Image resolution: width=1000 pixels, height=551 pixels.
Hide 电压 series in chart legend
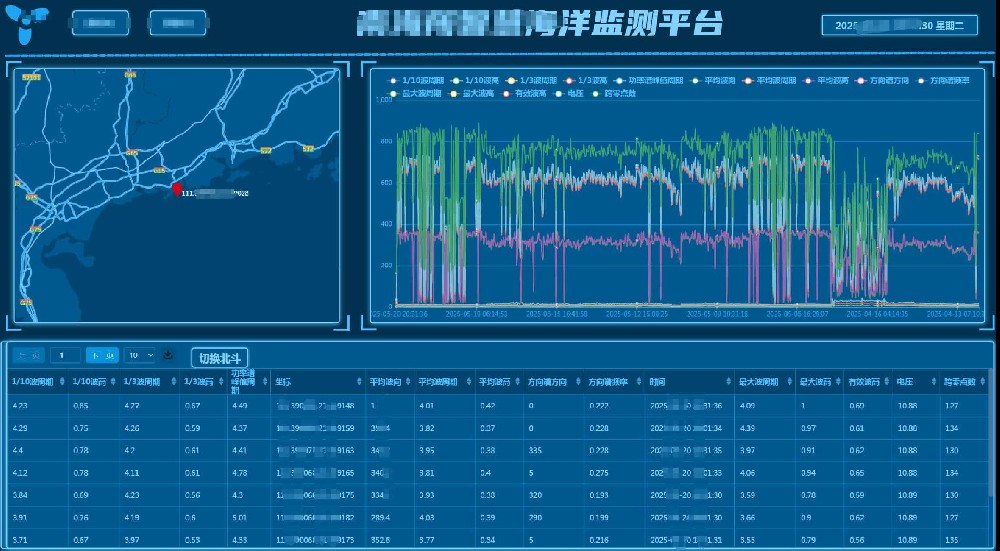(575, 93)
